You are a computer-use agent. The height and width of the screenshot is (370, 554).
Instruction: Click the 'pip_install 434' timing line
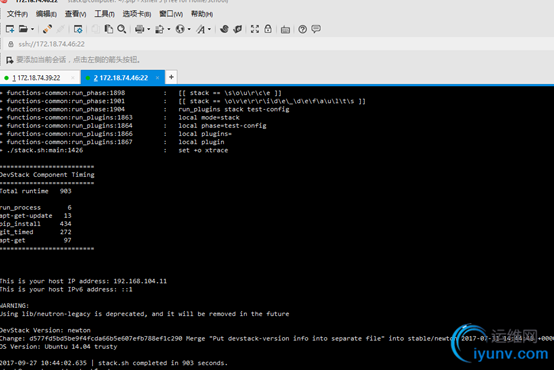(36, 224)
